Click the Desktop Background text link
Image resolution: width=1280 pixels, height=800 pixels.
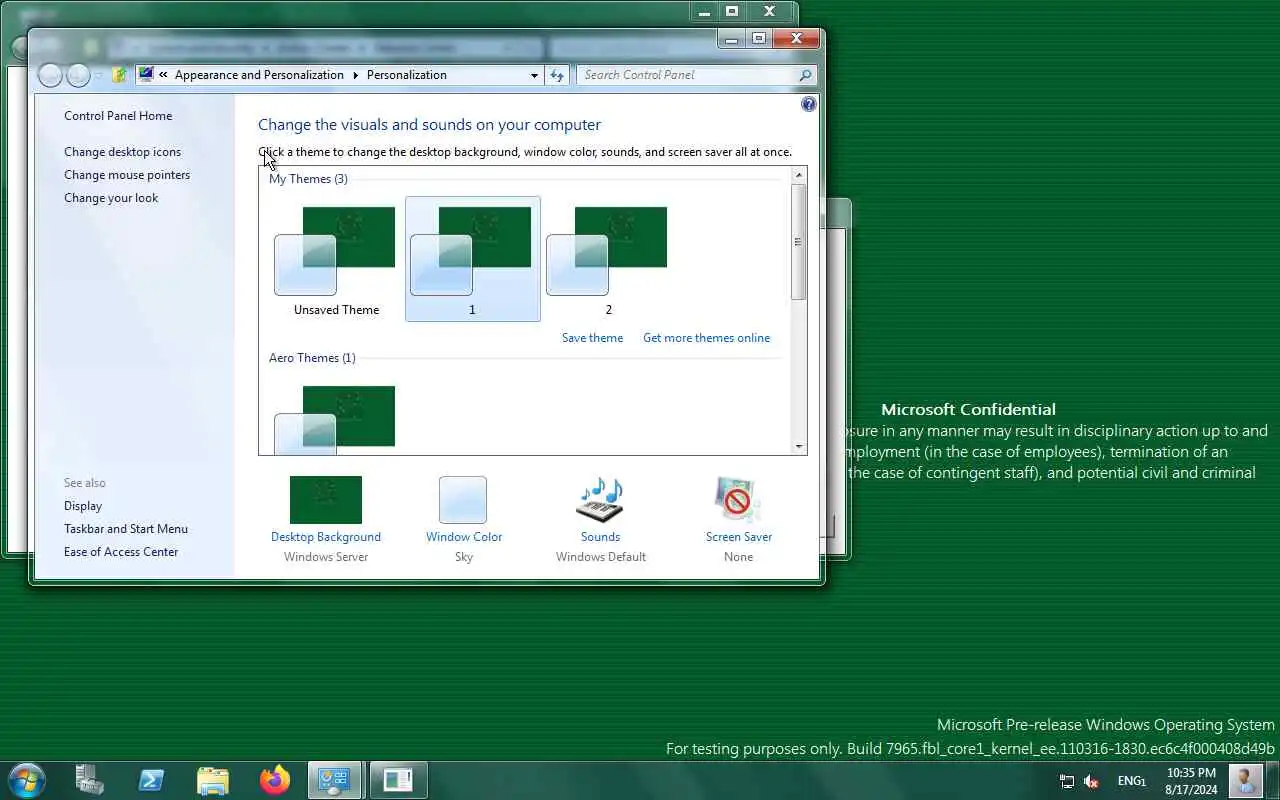tap(326, 537)
